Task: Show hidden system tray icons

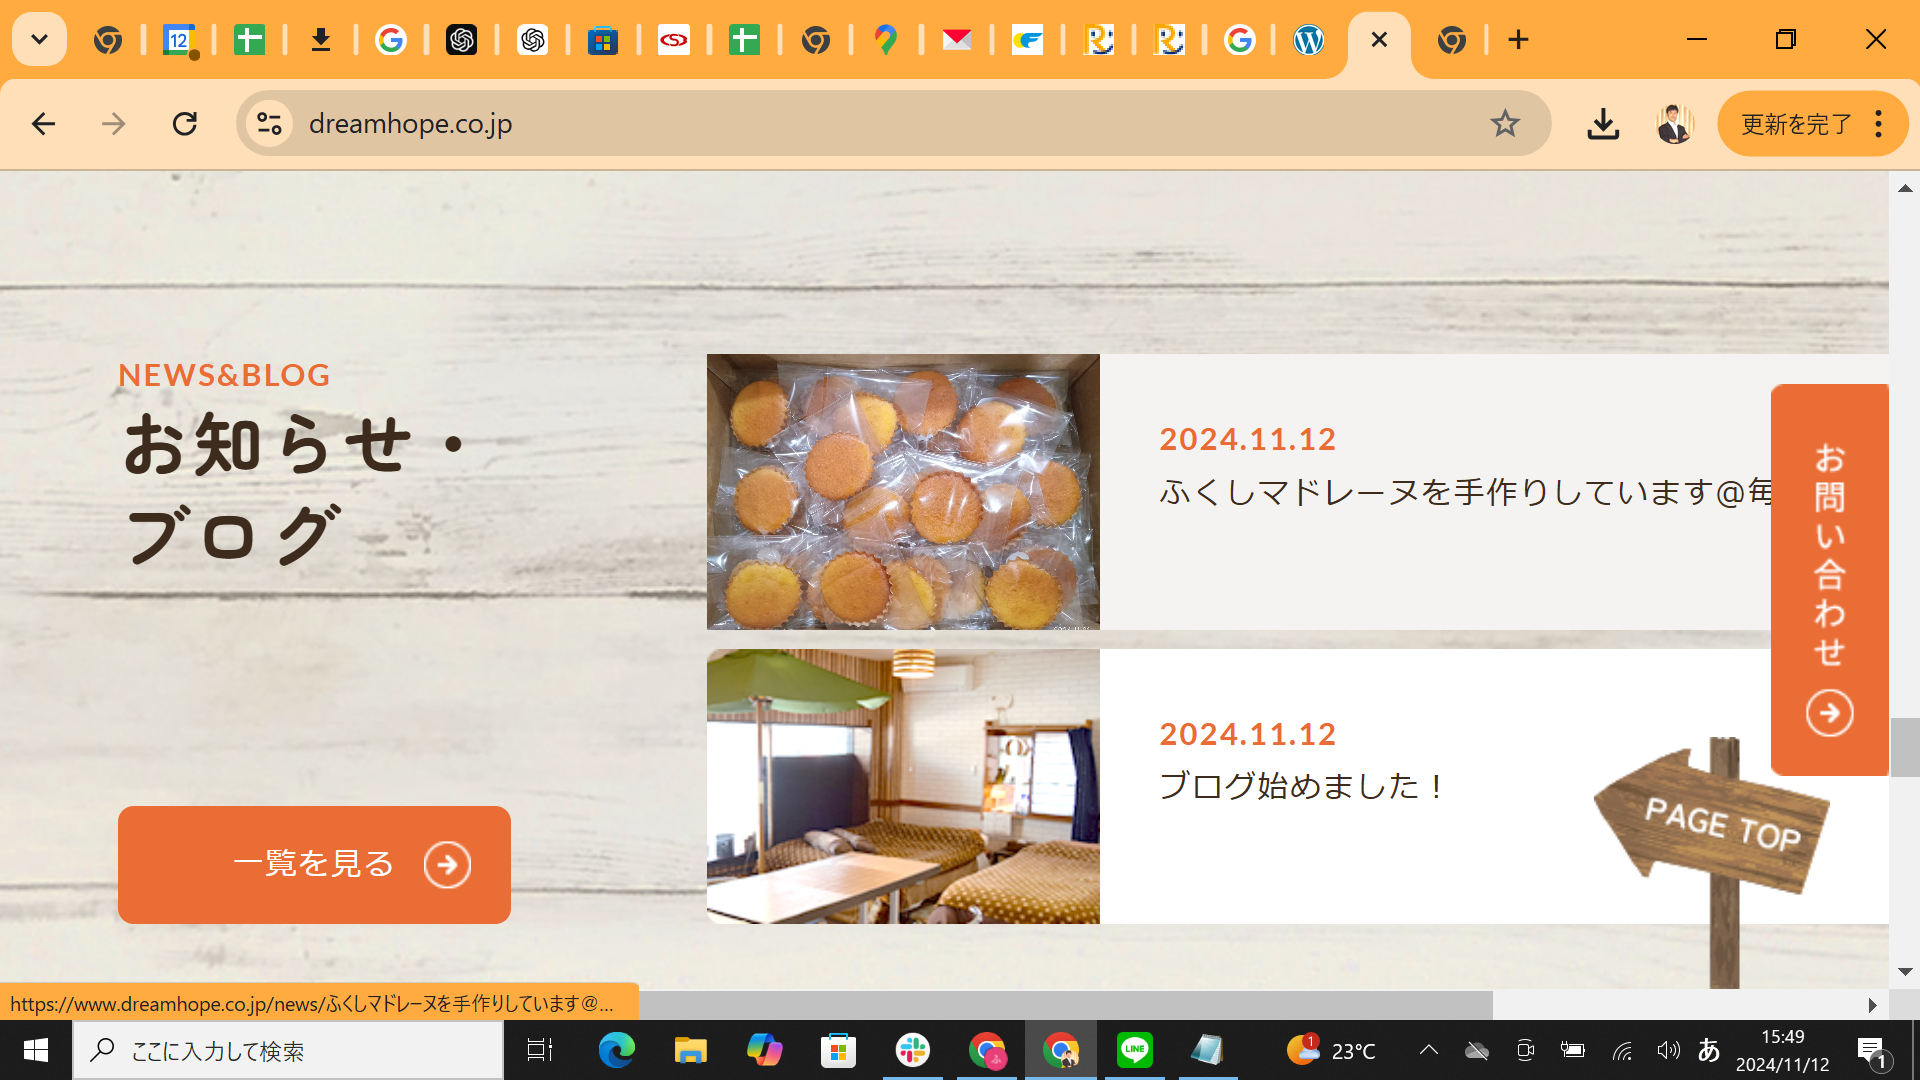Action: 1428,1050
